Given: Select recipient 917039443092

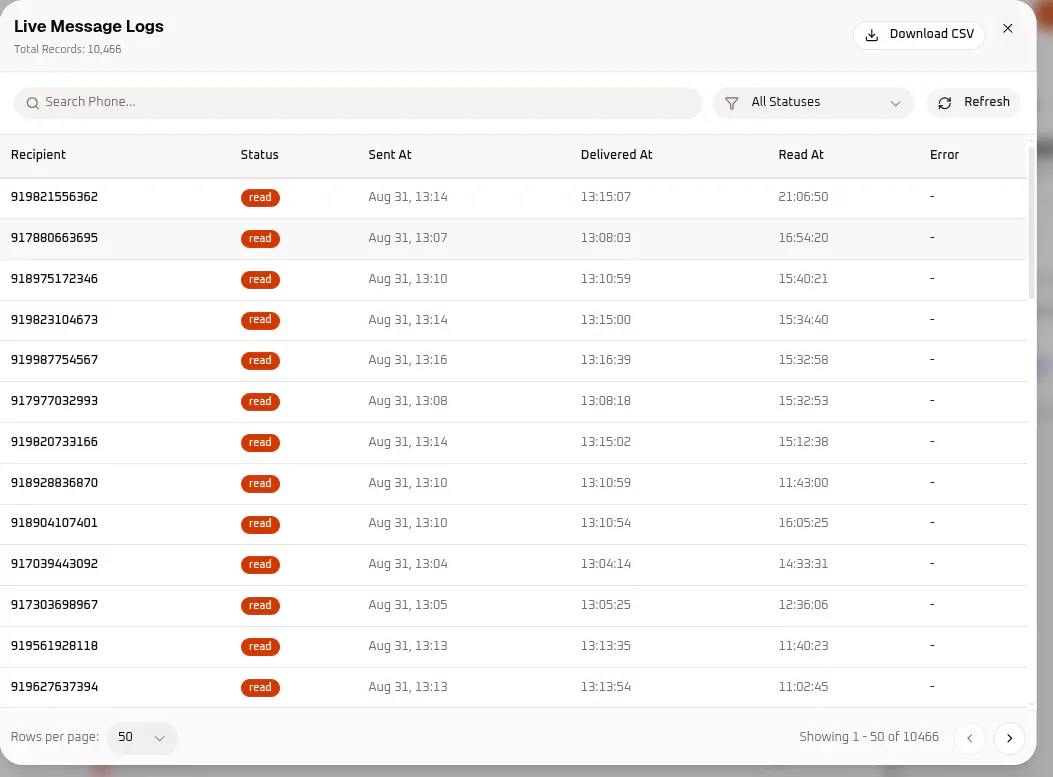Looking at the screenshot, I should pyautogui.click(x=54, y=564).
